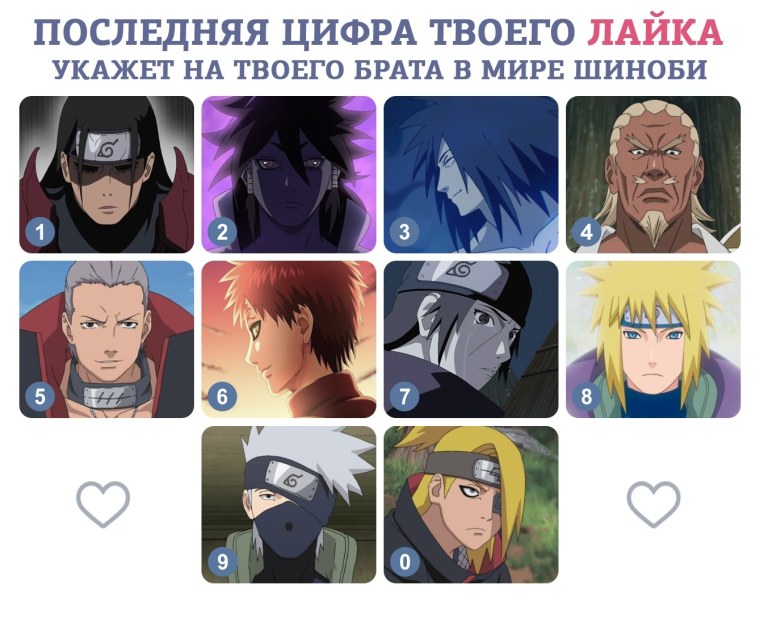Click the number 6 badge
The image size is (760, 618).
tap(222, 397)
